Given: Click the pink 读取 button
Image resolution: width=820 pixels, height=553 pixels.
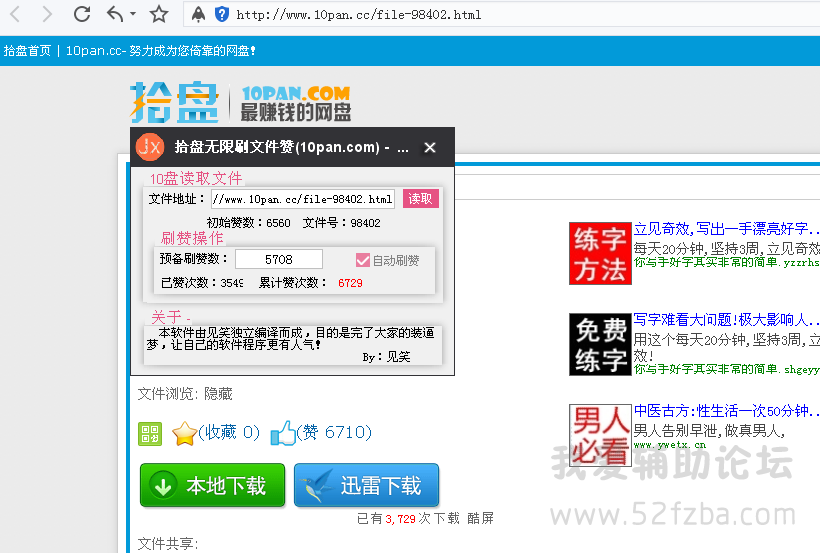Looking at the screenshot, I should (x=420, y=199).
